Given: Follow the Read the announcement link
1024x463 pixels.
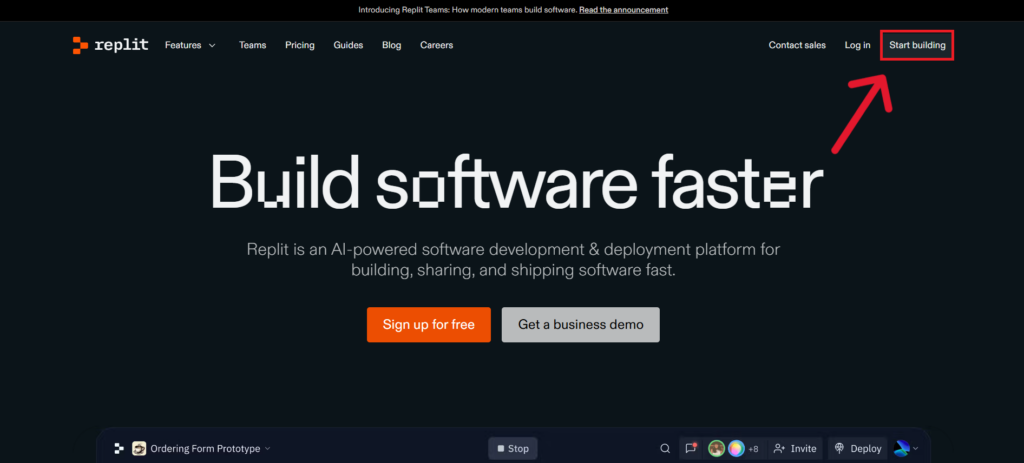Looking at the screenshot, I should point(623,10).
